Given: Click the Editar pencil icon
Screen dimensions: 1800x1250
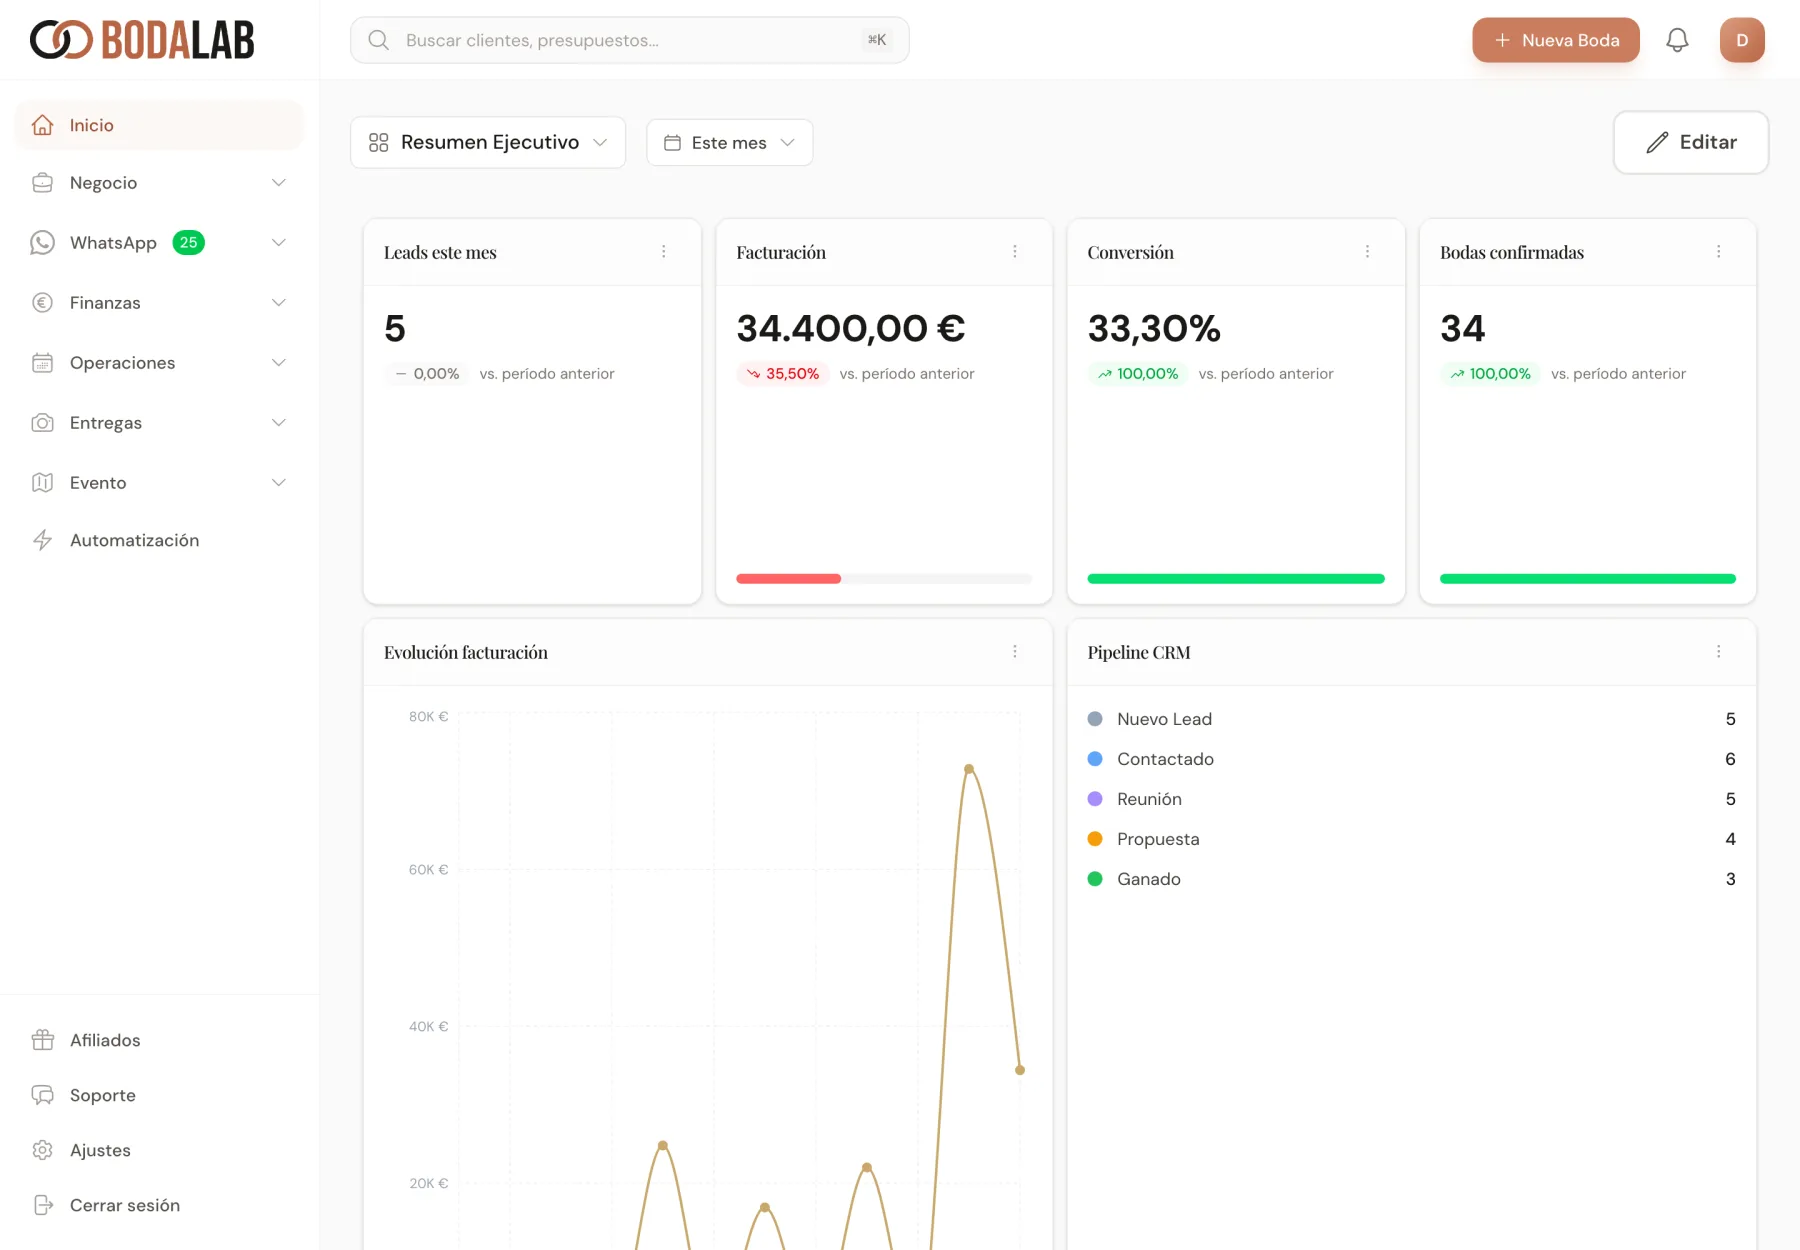Looking at the screenshot, I should [x=1657, y=142].
